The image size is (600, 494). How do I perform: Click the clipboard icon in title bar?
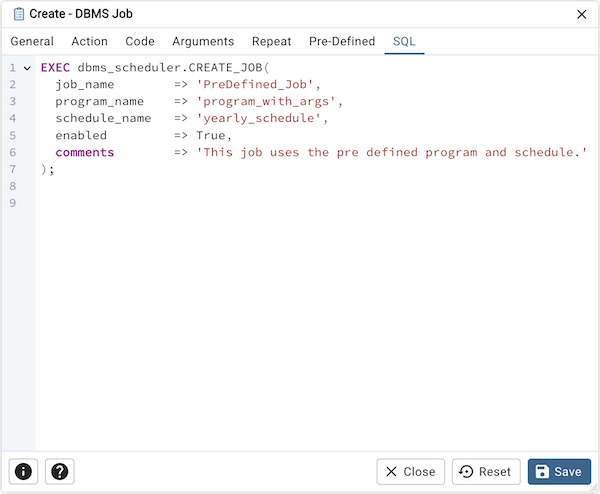pyautogui.click(x=18, y=14)
